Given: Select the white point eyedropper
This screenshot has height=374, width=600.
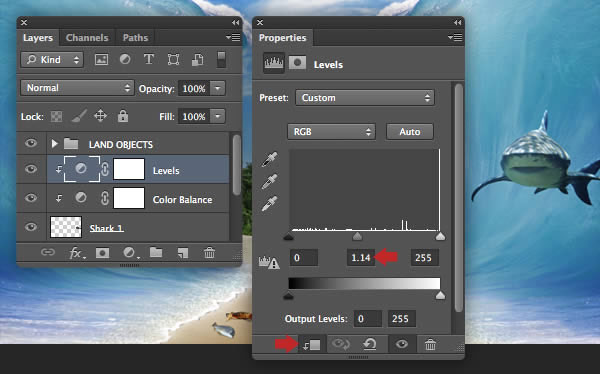Looking at the screenshot, I should (x=269, y=204).
